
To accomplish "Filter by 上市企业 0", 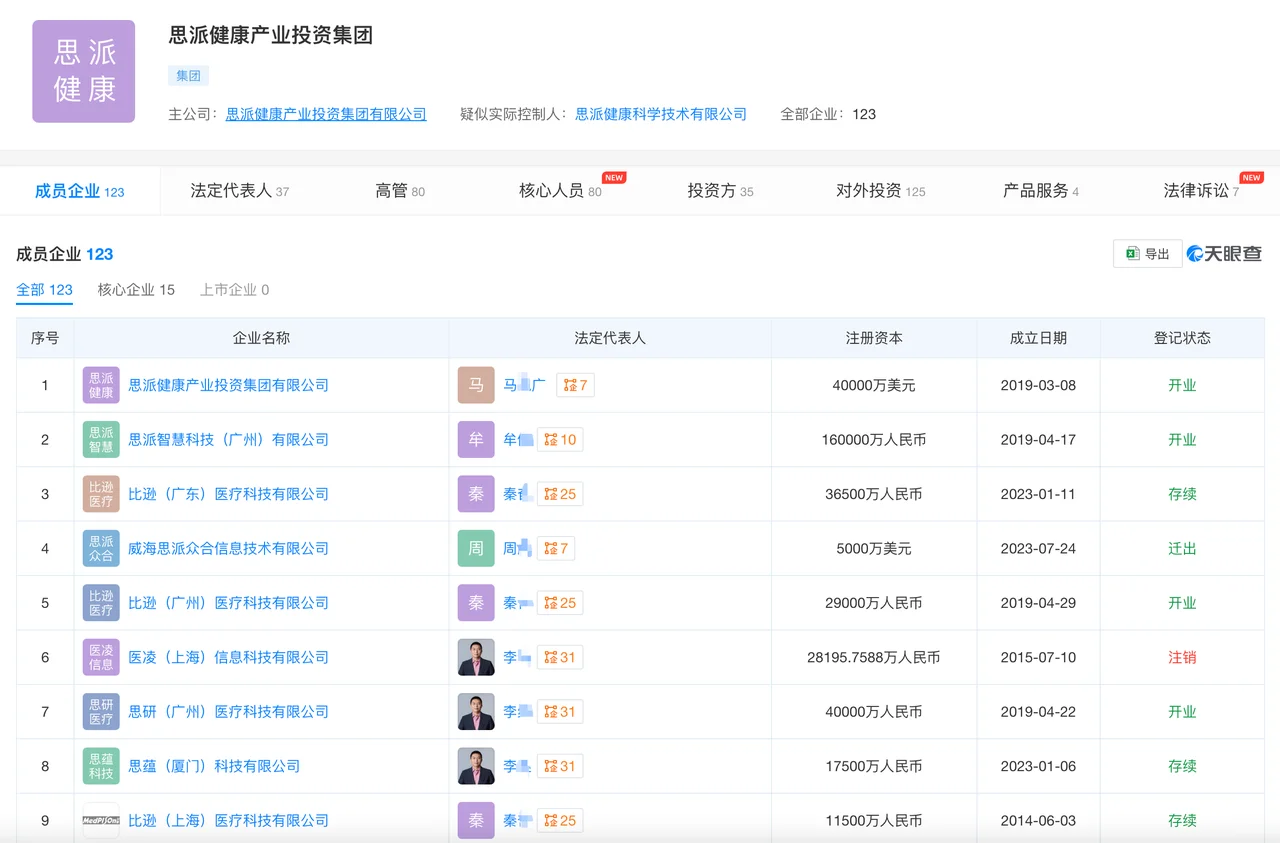I will point(235,290).
